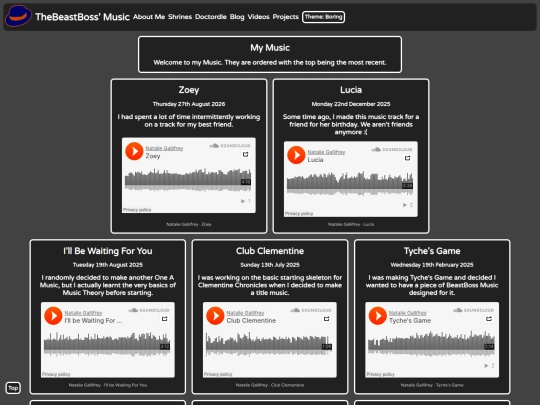The image size is (540, 405).
Task: Click the Top button
Action: pos(13,388)
